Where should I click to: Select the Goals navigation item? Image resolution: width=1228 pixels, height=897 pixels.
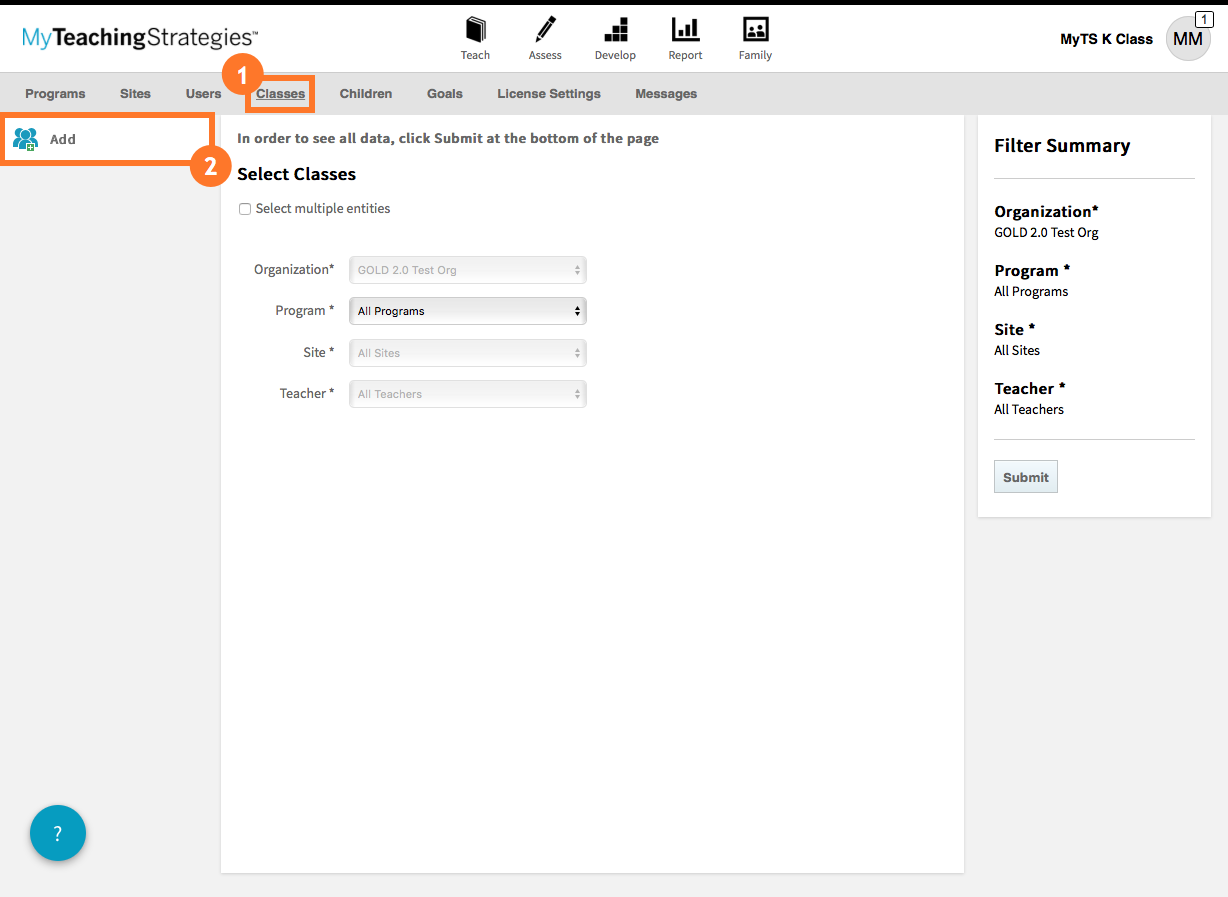[x=444, y=93]
